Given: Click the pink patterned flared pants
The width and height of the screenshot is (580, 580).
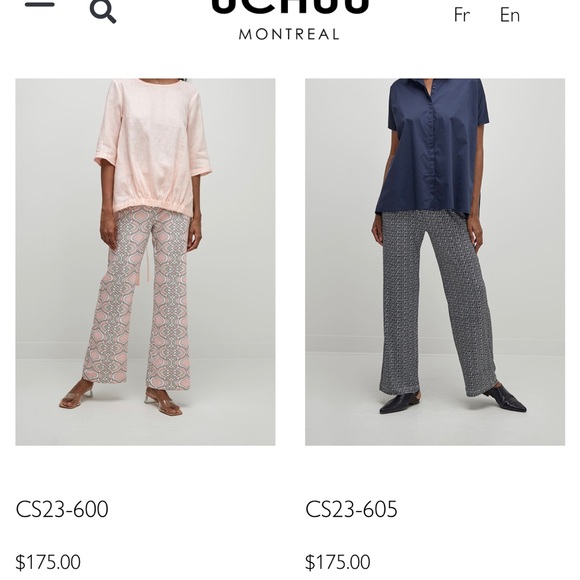Looking at the screenshot, I should click(139, 298).
